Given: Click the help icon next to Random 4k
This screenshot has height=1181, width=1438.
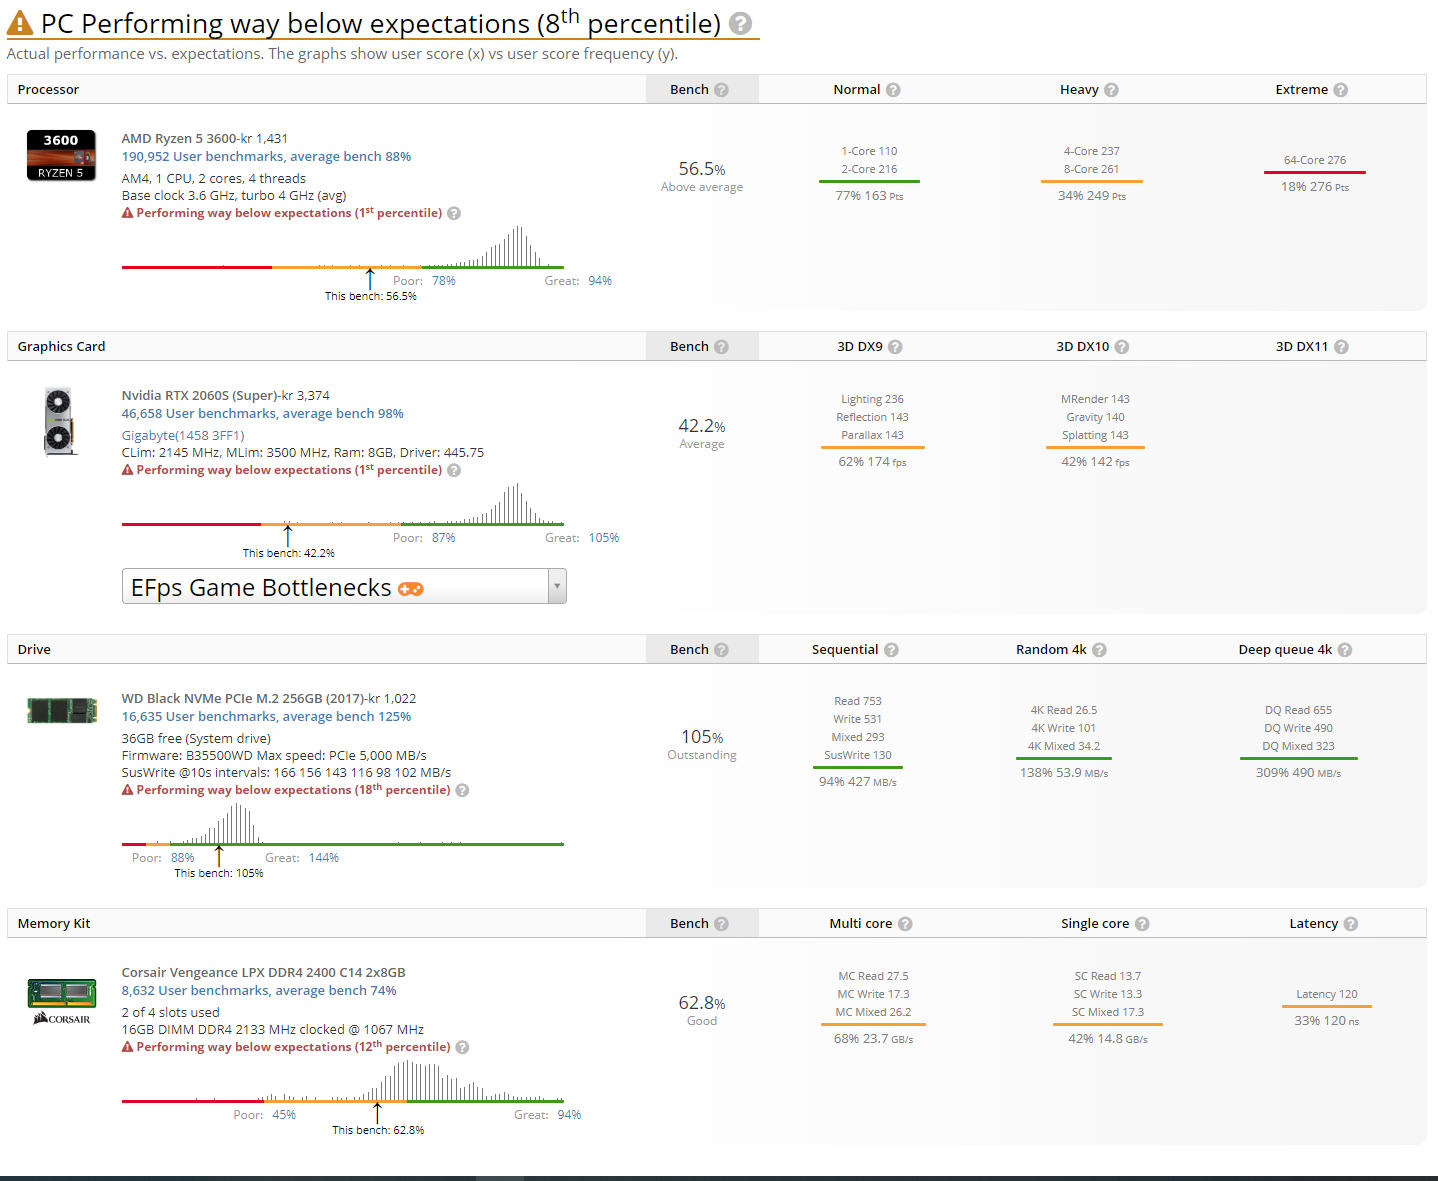Looking at the screenshot, I should (x=1099, y=650).
